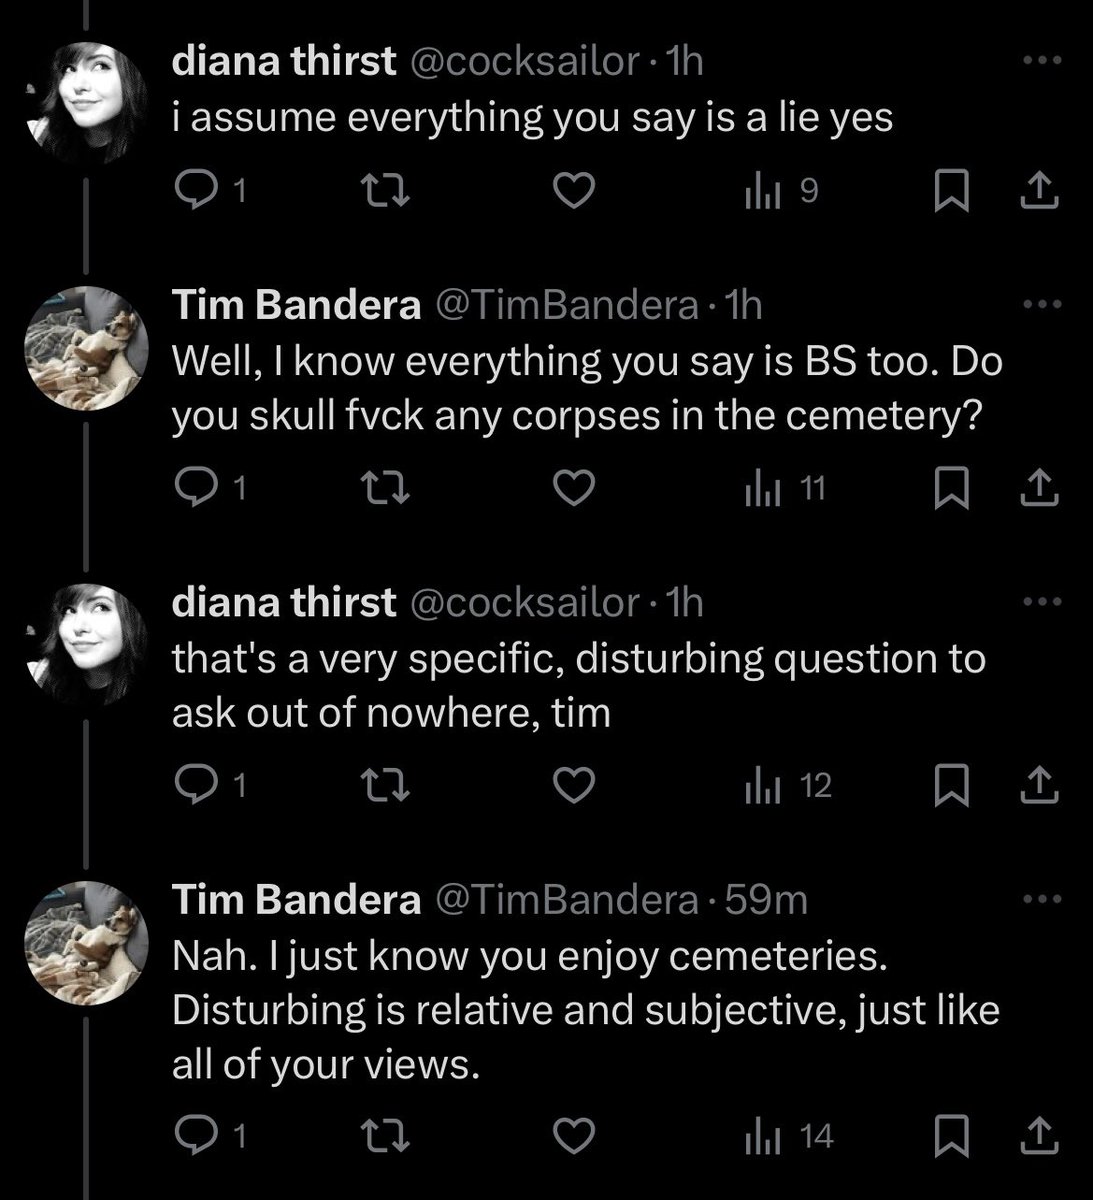Screen dimensions: 1093x1200
Task: Expand more menu on Tim's 'BS too' tweet
Action: [x=1043, y=304]
